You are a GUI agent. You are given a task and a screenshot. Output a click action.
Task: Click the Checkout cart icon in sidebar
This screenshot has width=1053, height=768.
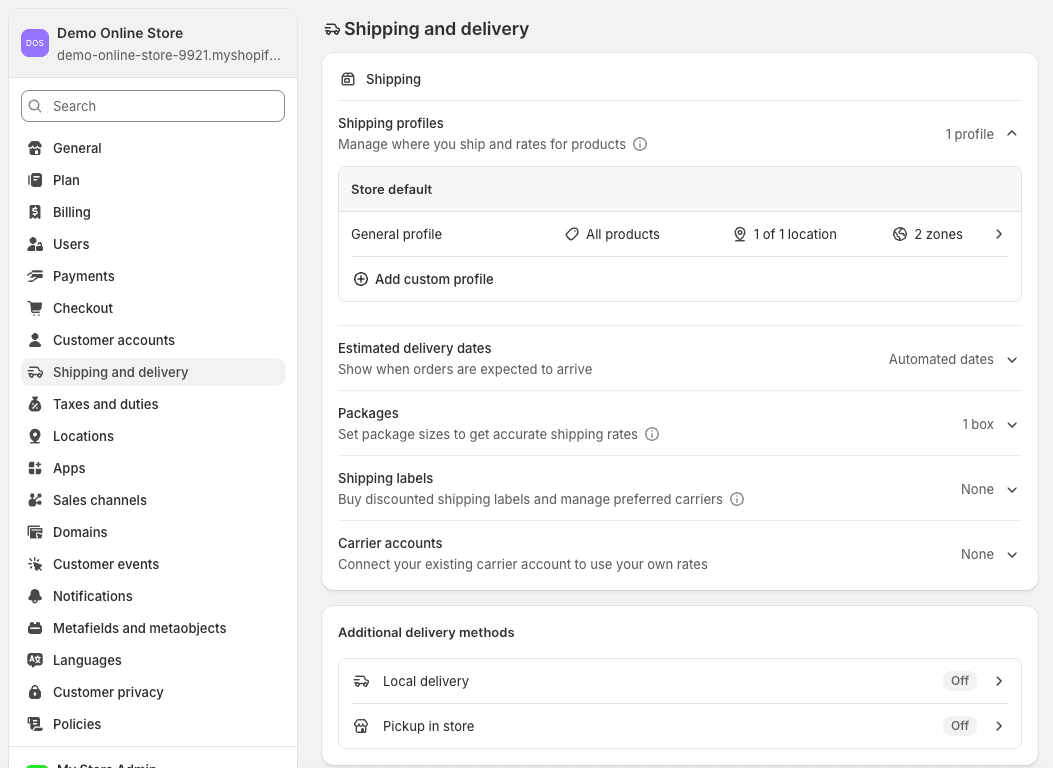[x=35, y=308]
